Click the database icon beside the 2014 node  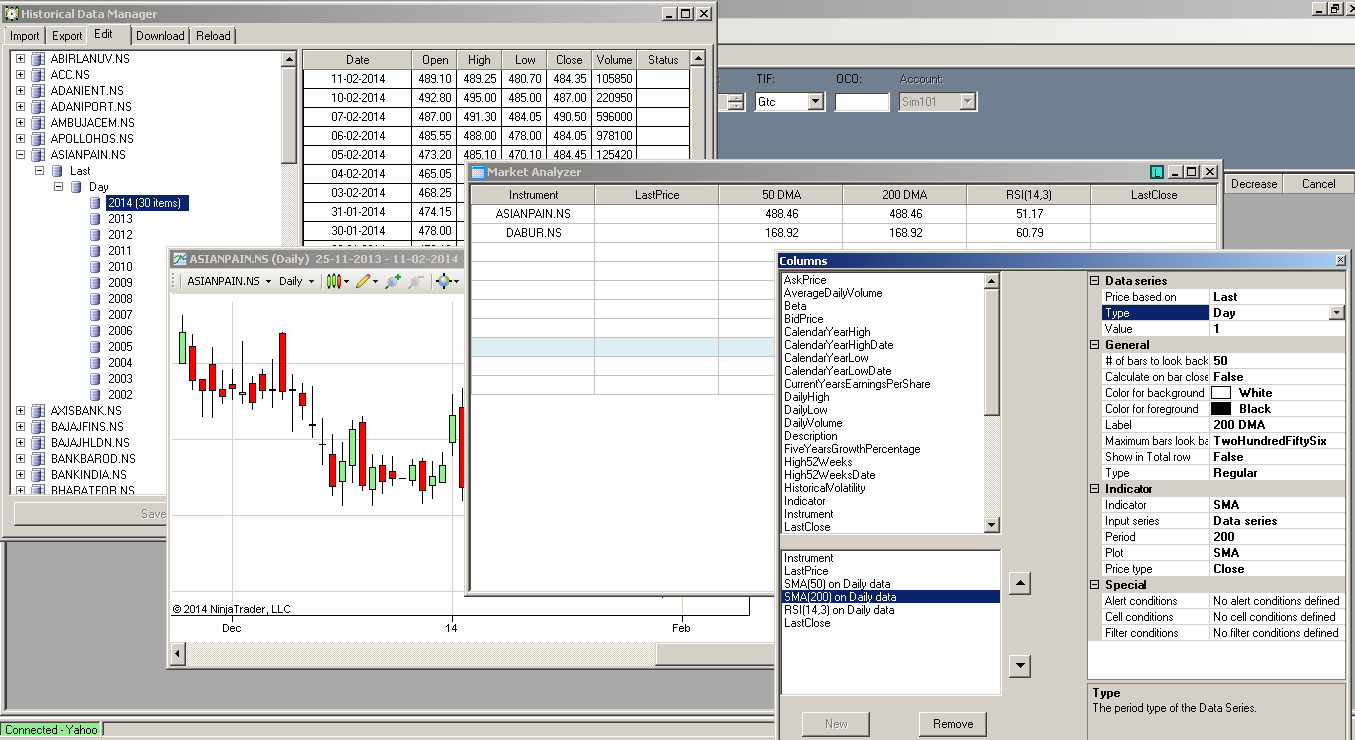click(95, 203)
